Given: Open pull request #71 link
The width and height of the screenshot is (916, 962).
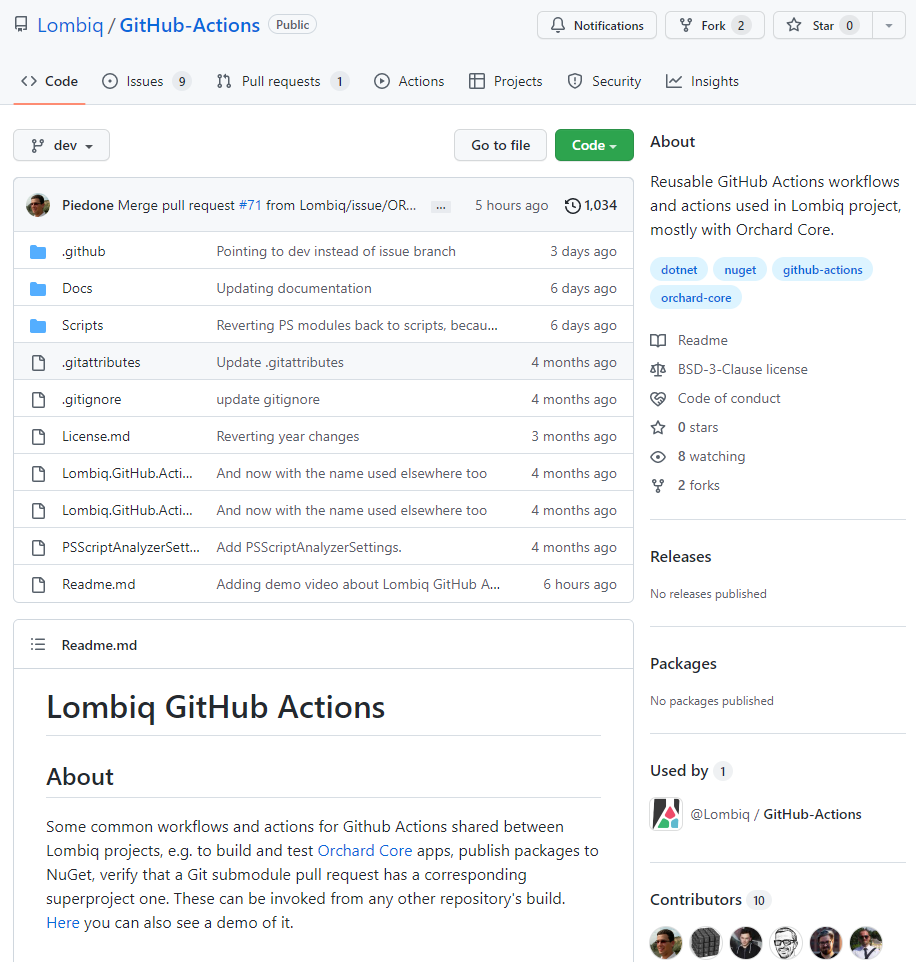Looking at the screenshot, I should [250, 205].
